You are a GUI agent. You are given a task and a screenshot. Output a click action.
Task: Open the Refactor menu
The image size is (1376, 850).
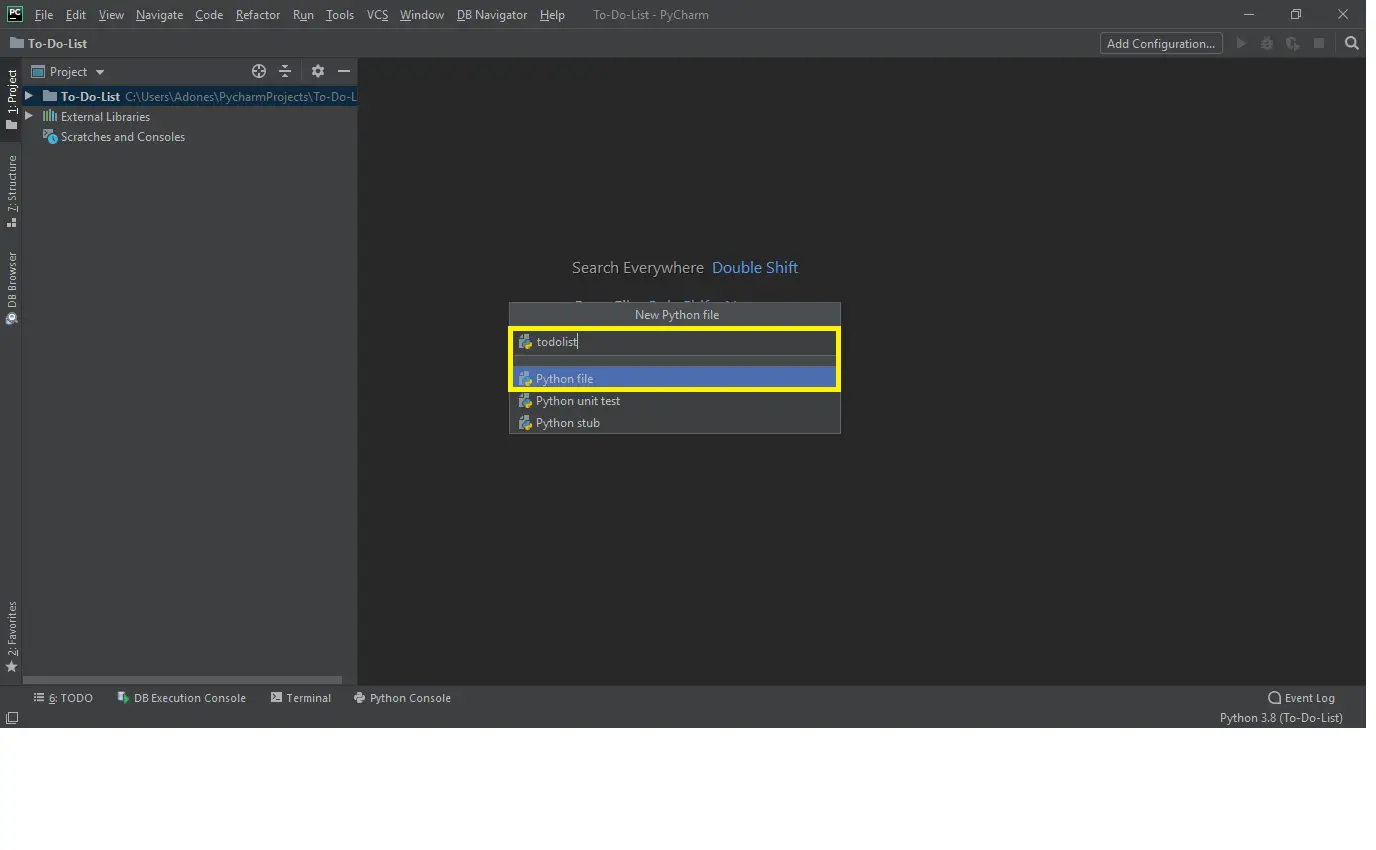click(x=257, y=14)
